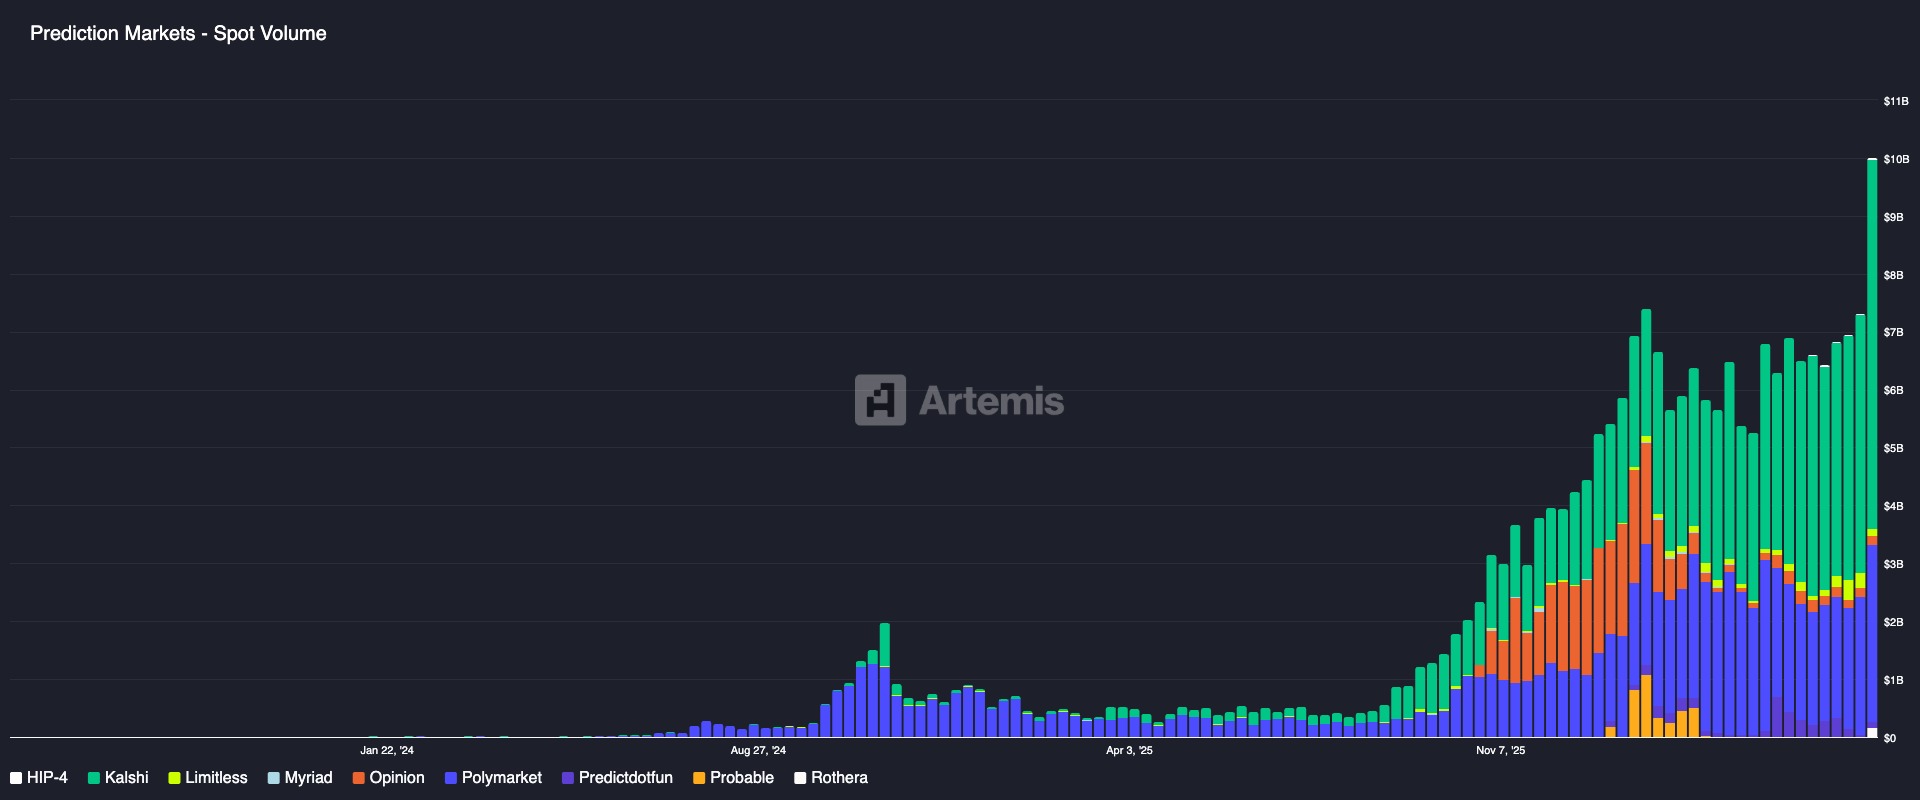Click the Myriad legend color swatch
The image size is (1920, 800).
point(274,778)
